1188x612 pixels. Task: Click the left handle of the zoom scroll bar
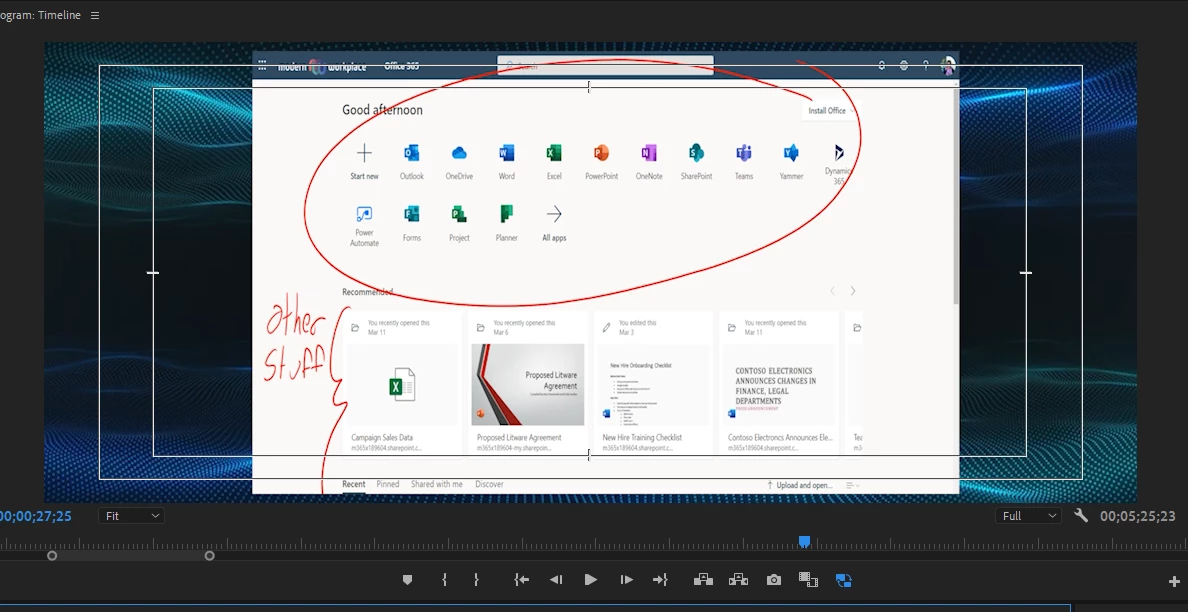tap(52, 556)
